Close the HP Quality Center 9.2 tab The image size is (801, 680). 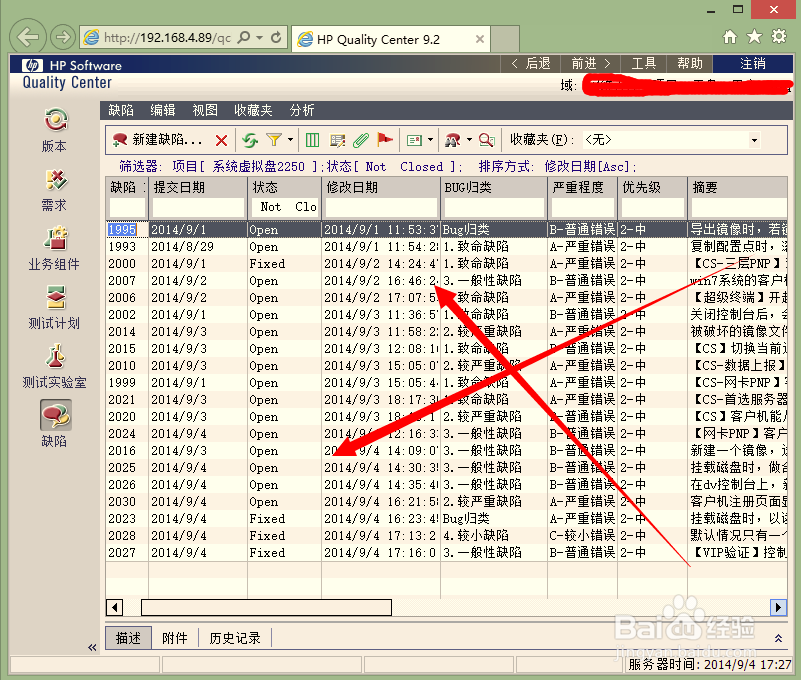pos(480,39)
